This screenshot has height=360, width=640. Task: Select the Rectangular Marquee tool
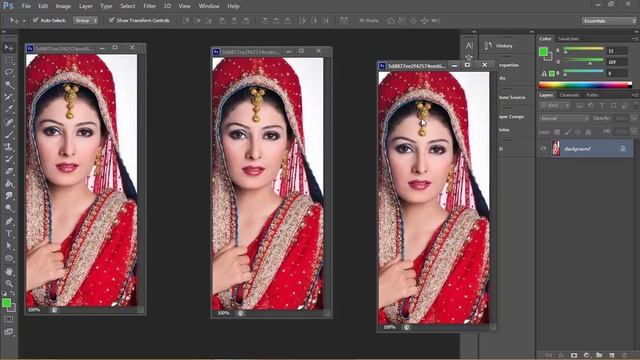click(x=9, y=60)
